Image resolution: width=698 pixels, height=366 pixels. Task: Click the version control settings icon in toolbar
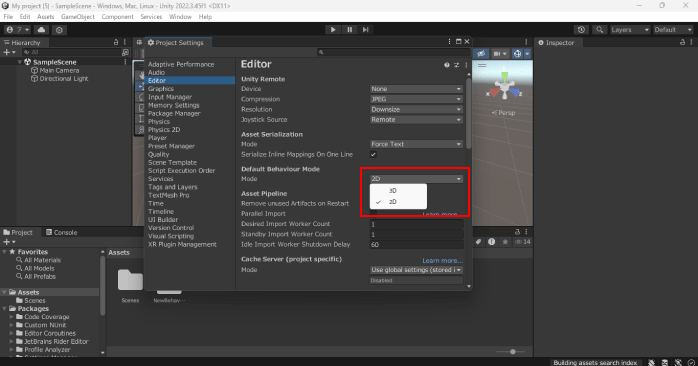59,30
